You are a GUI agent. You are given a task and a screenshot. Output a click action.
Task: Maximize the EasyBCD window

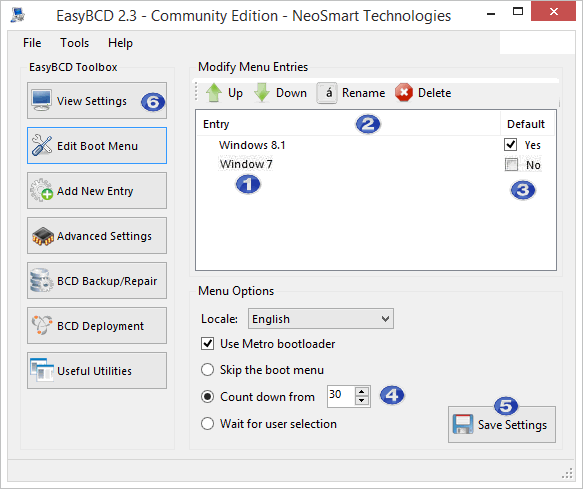pyautogui.click(x=518, y=12)
